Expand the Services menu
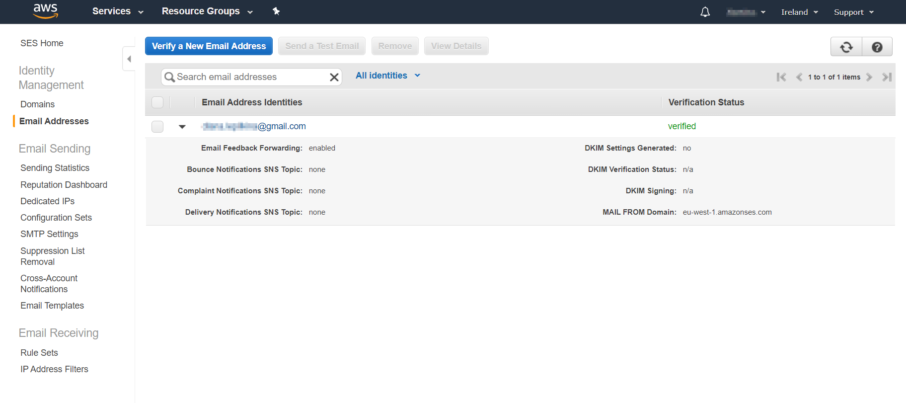This screenshot has width=906, height=403. coord(118,12)
